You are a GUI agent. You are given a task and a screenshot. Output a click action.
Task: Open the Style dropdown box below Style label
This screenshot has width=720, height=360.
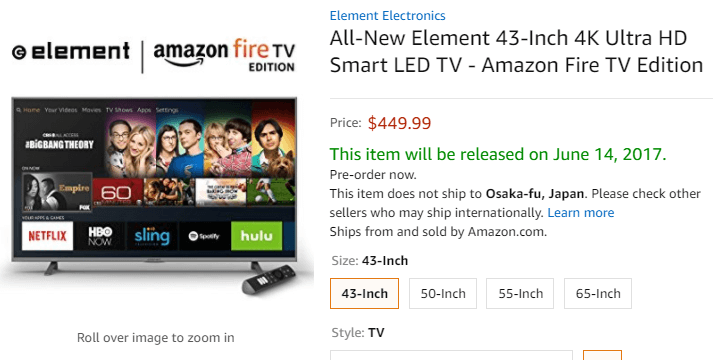tap(451, 355)
